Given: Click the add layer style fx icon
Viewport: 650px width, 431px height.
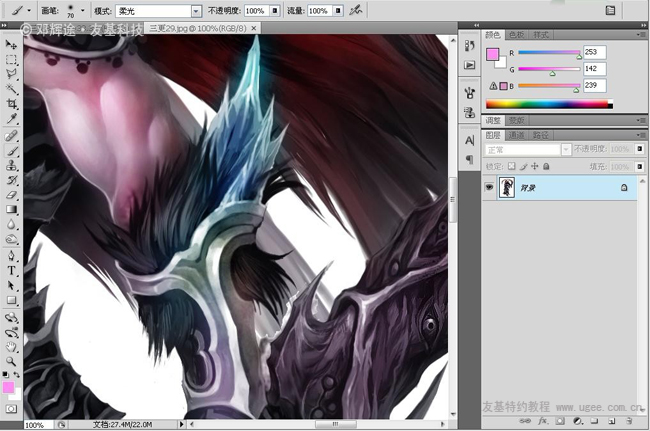Looking at the screenshot, I should 542,421.
